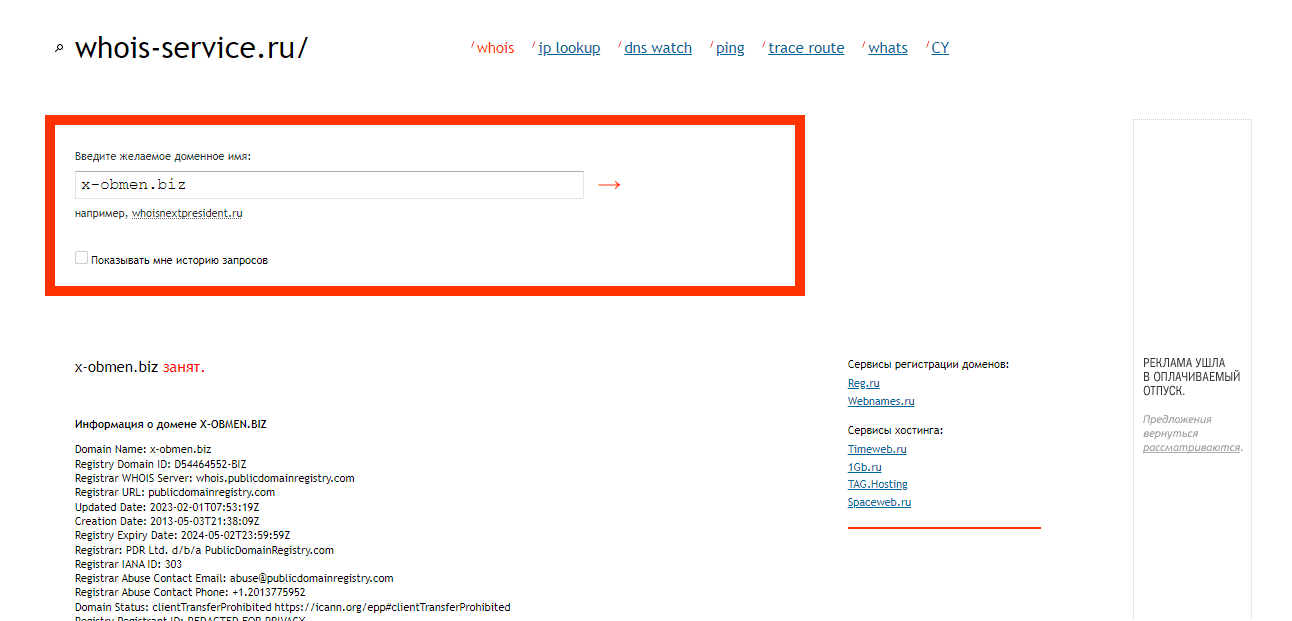This screenshot has height=621, width=1292.
Task: Open the CY tool link
Action: [x=940, y=48]
